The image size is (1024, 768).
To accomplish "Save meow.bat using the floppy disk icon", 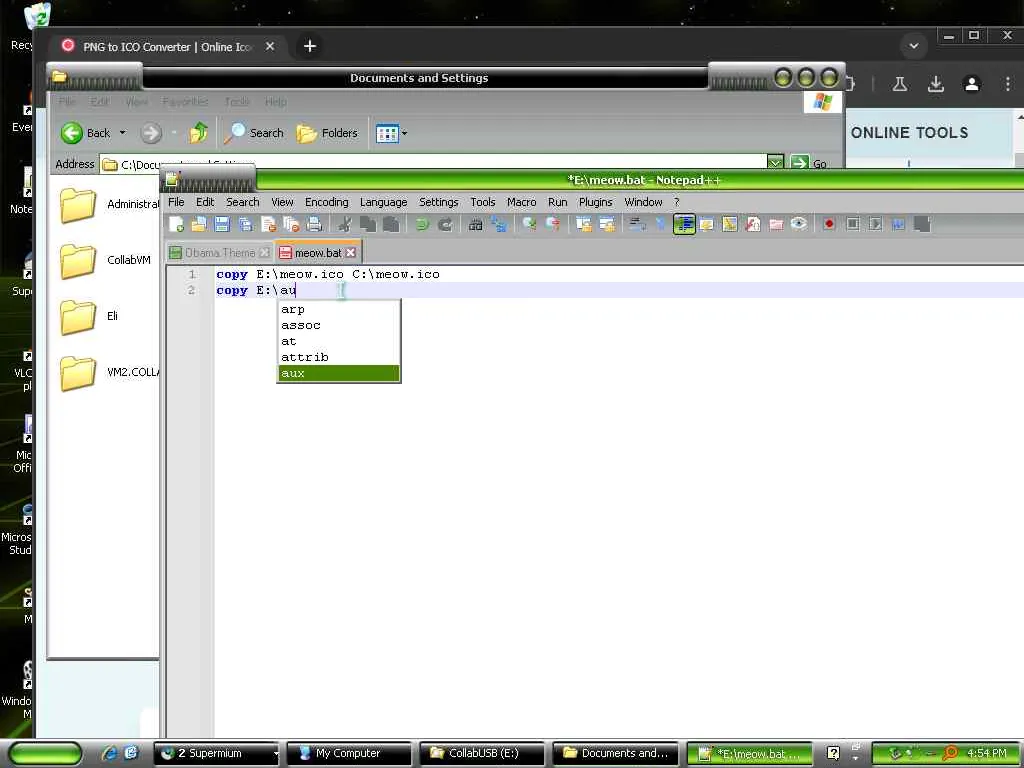I will click(x=222, y=225).
